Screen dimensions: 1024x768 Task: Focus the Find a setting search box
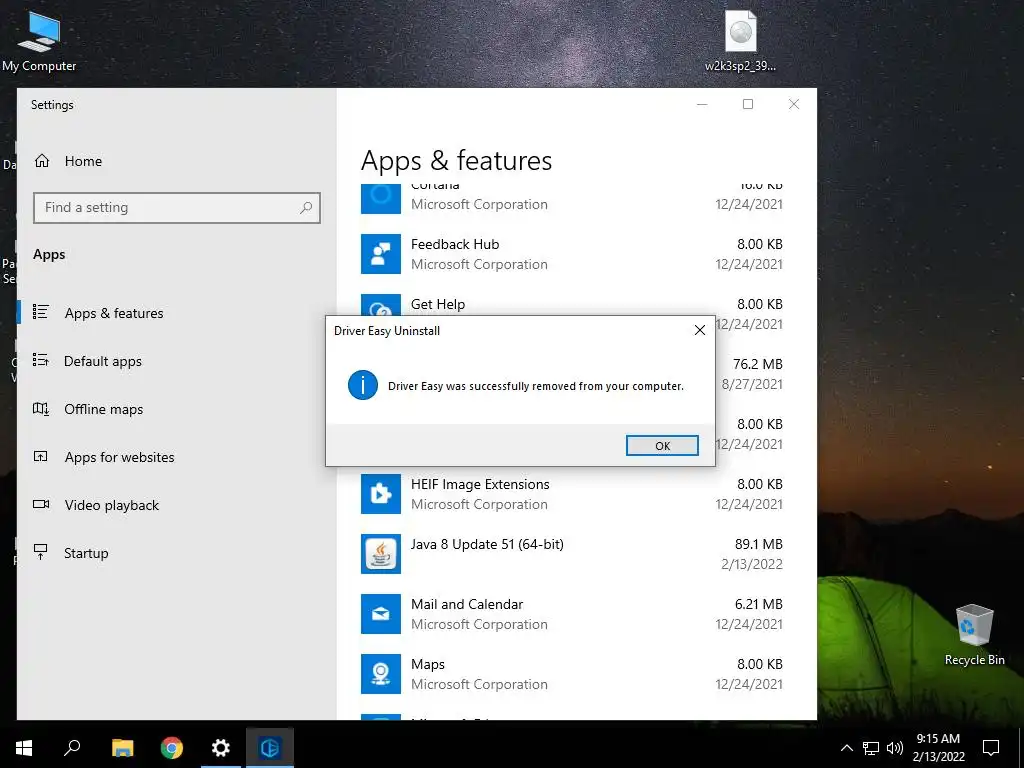point(176,208)
